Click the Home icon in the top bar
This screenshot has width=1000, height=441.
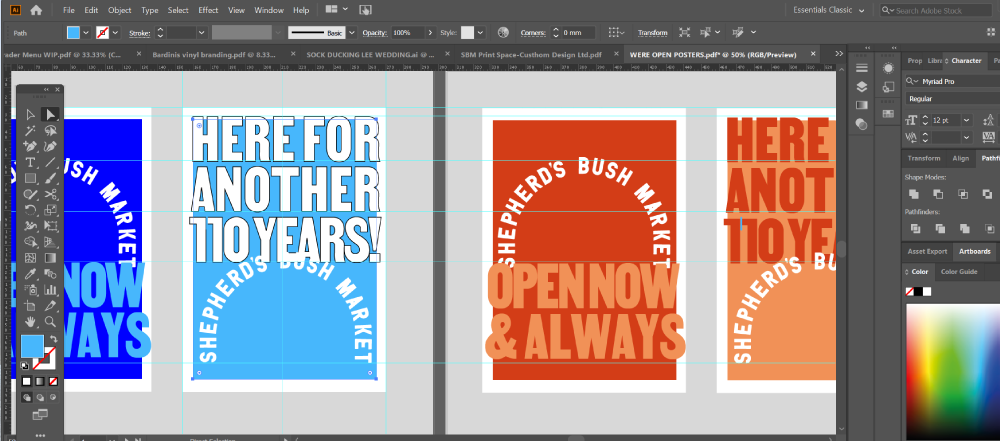tap(36, 10)
